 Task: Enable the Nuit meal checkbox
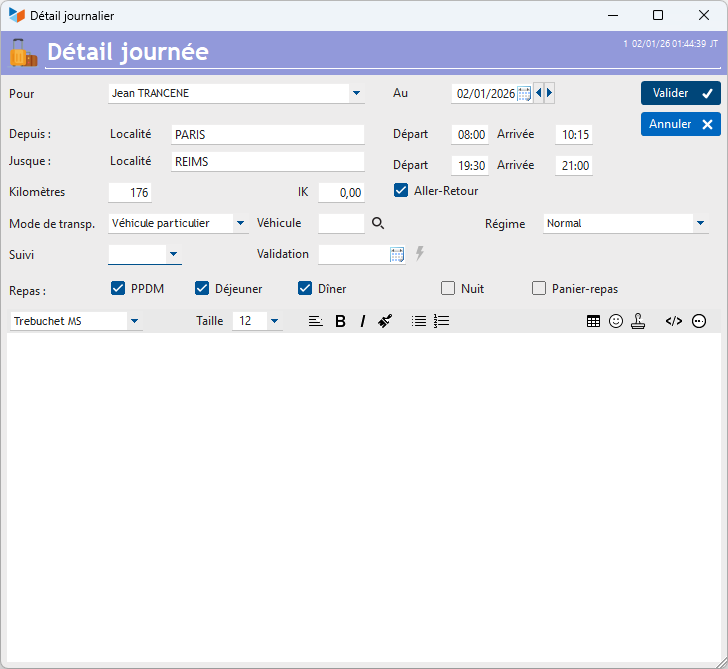point(448,289)
